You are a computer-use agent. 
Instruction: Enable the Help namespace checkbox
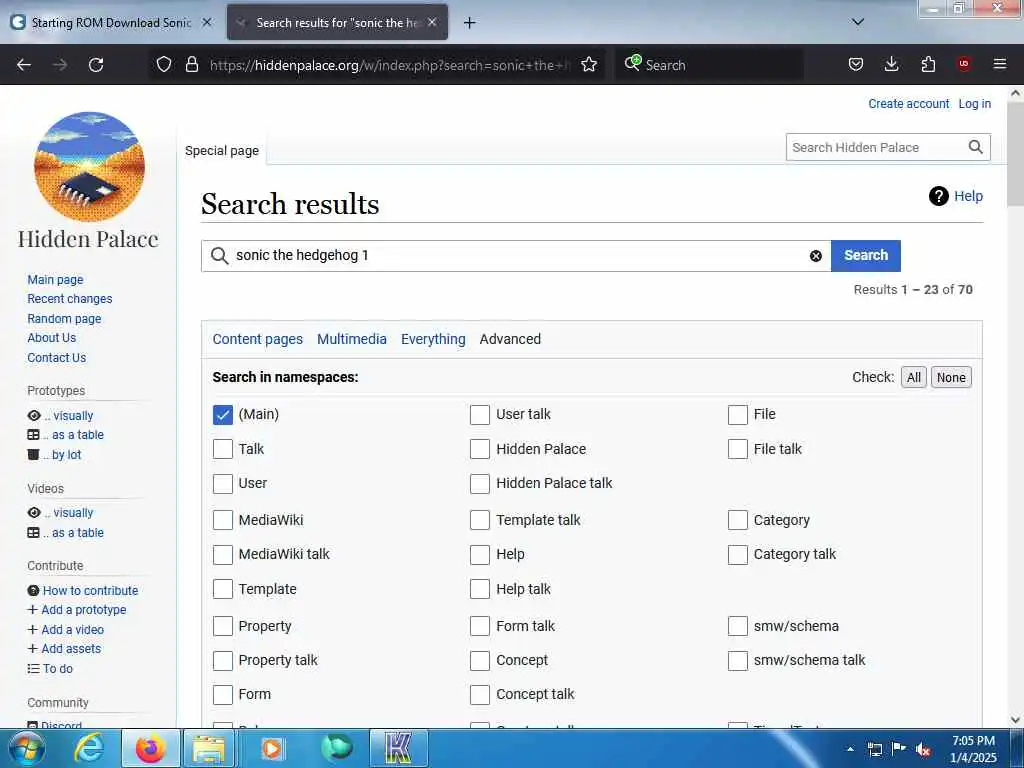[480, 554]
